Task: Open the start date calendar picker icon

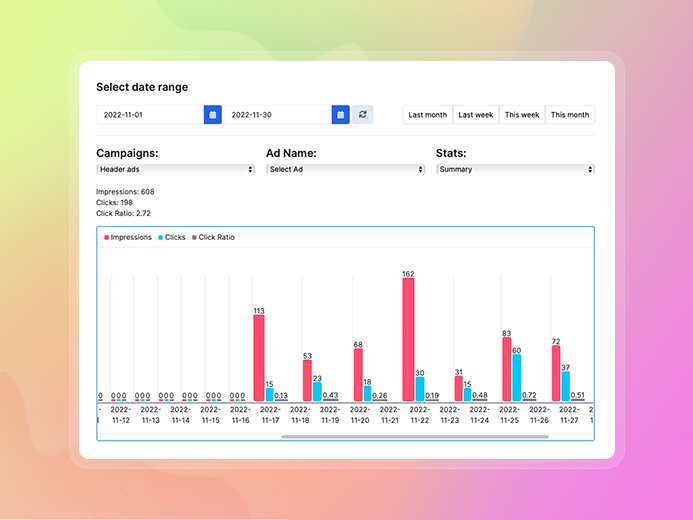Action: tap(213, 115)
